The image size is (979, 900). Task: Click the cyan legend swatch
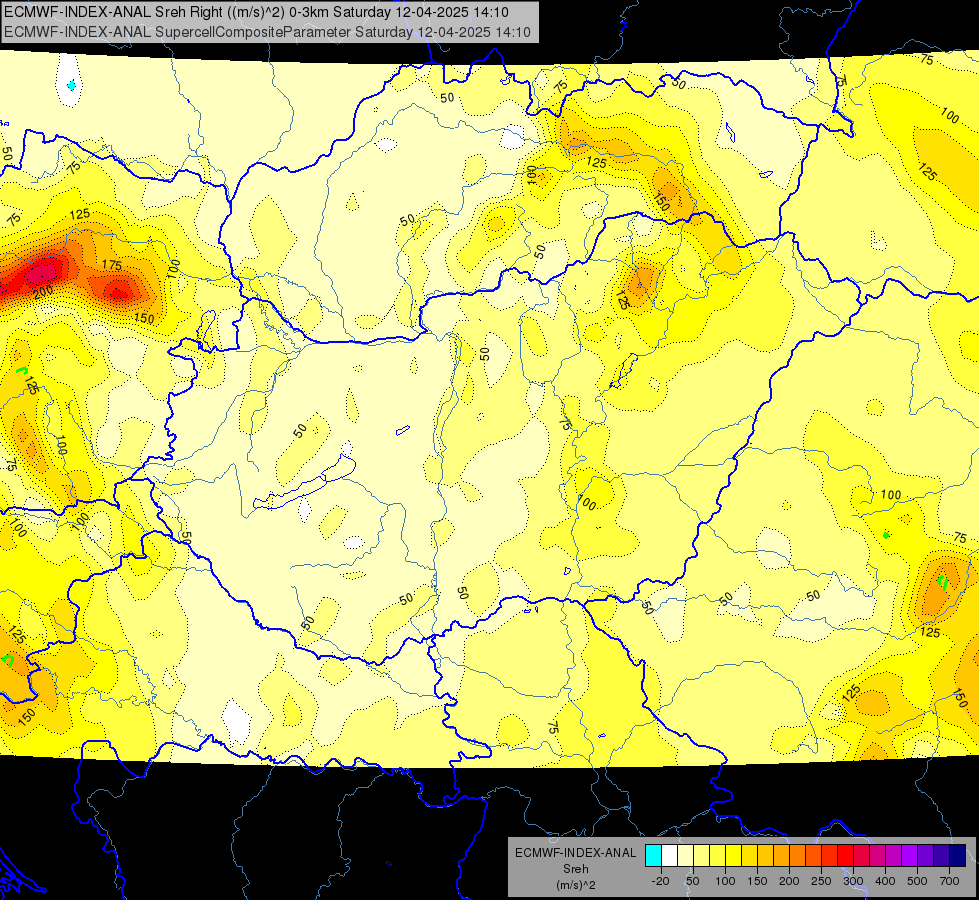coord(653,856)
